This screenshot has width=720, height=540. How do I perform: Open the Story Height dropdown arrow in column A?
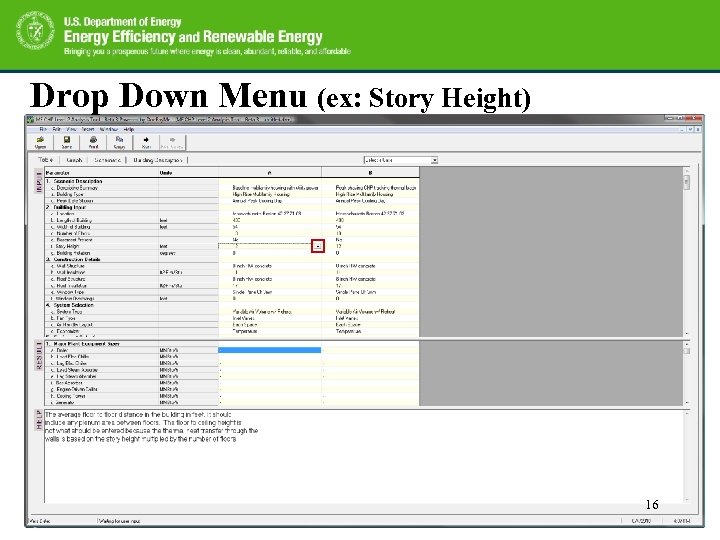[x=318, y=246]
